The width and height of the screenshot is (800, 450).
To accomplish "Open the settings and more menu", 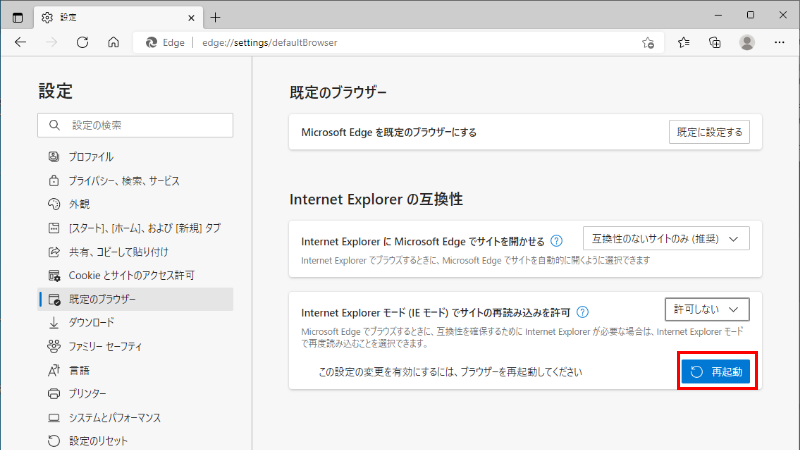I will point(779,42).
